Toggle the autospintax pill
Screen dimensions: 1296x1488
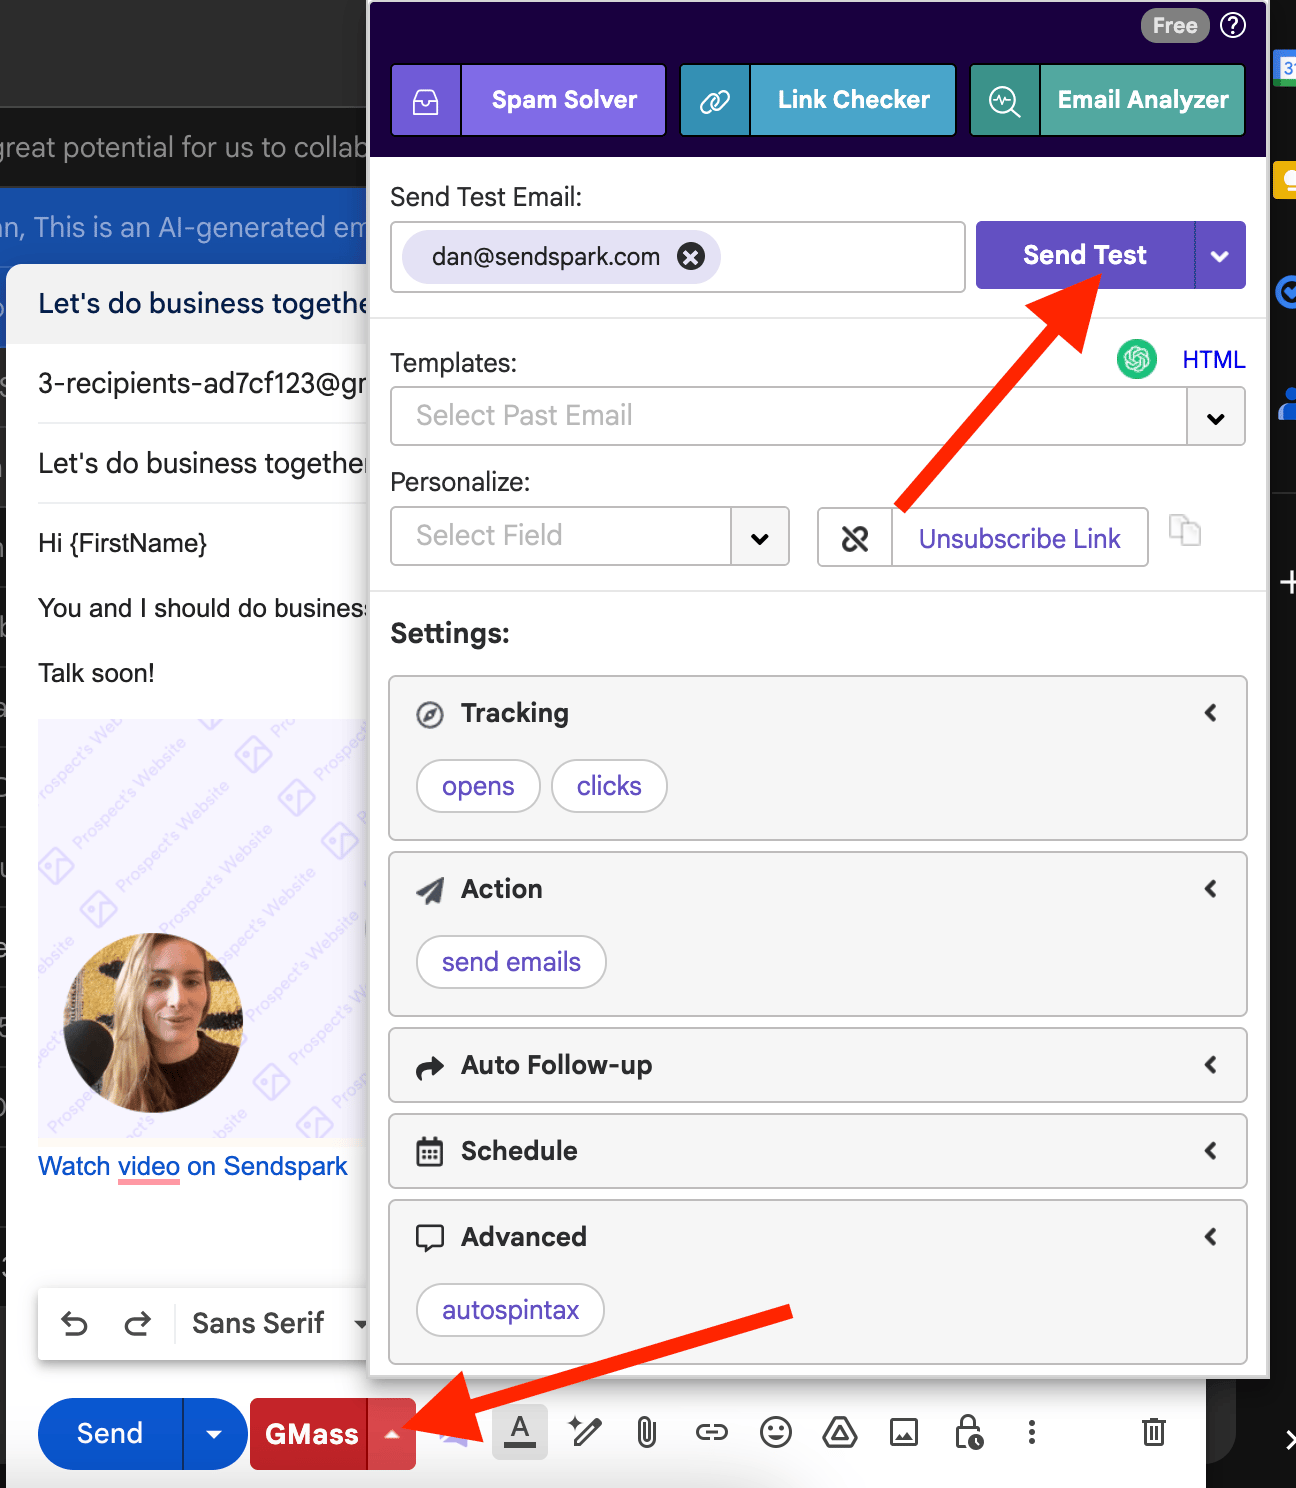coord(510,1310)
